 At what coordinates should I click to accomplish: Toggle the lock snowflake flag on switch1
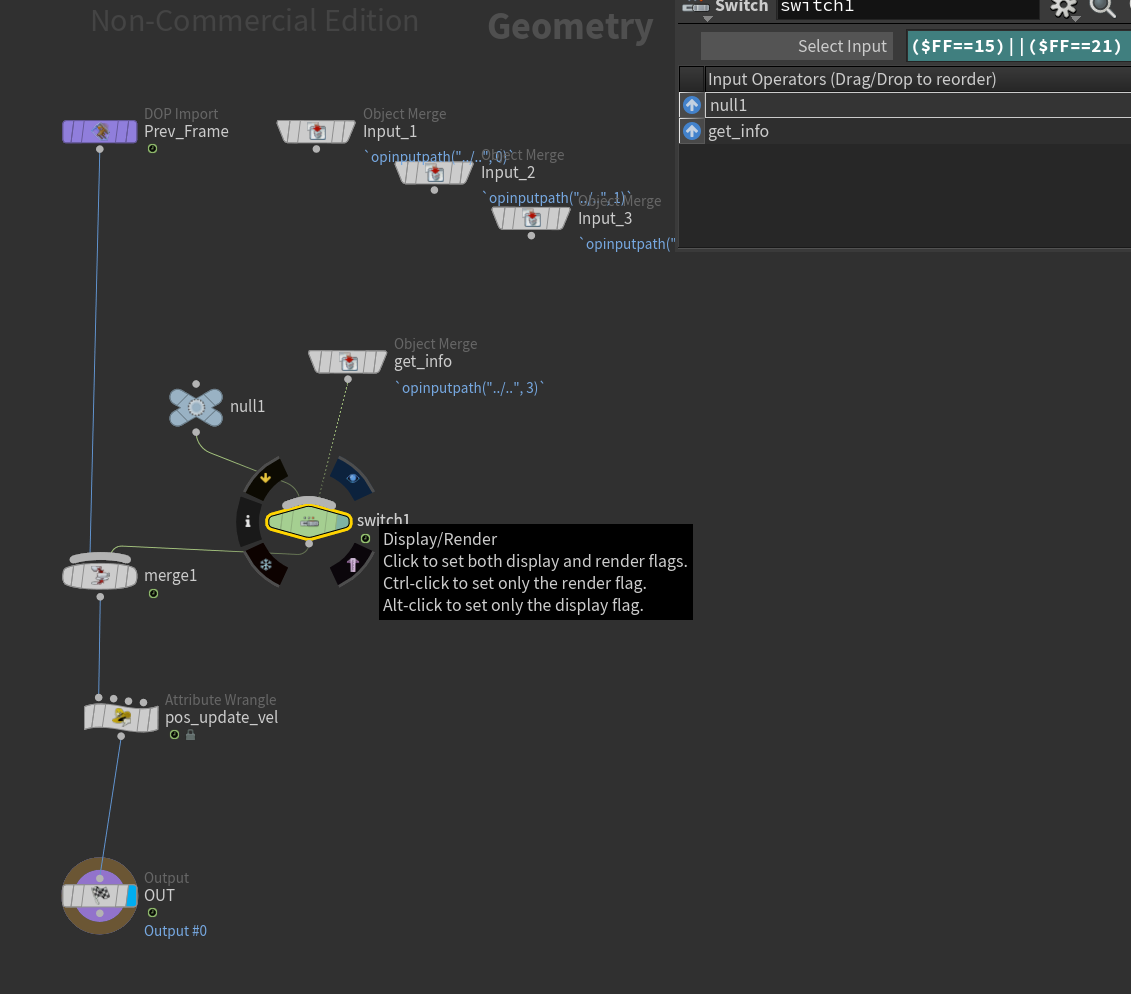[x=265, y=565]
